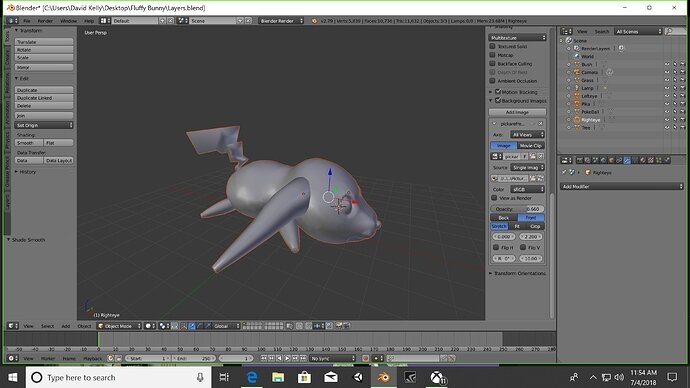Switch to the Movie Clip tab

(531, 145)
